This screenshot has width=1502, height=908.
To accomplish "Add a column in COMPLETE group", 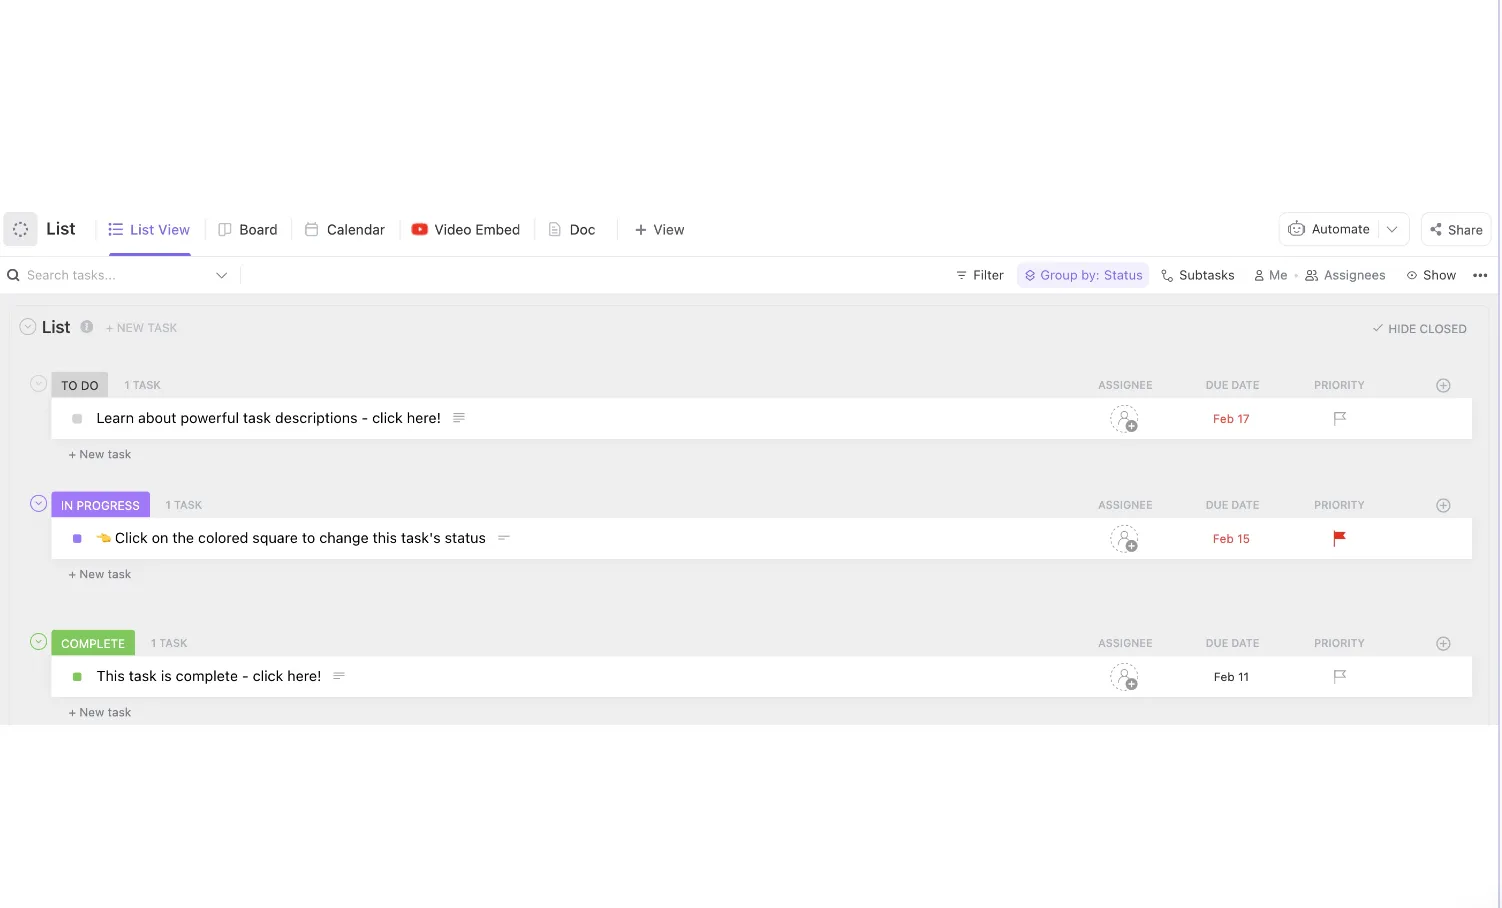I will click(x=1443, y=643).
